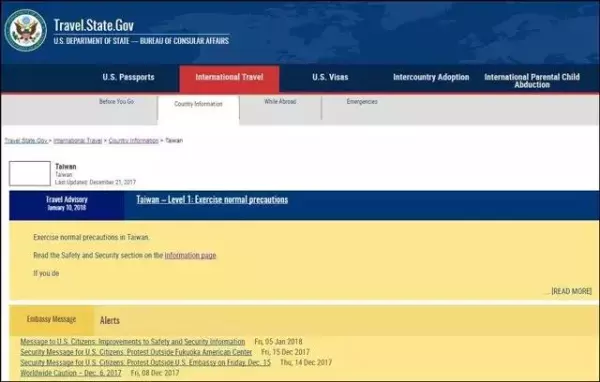
Task: Open International Parental Child Abduction
Action: pos(532,81)
